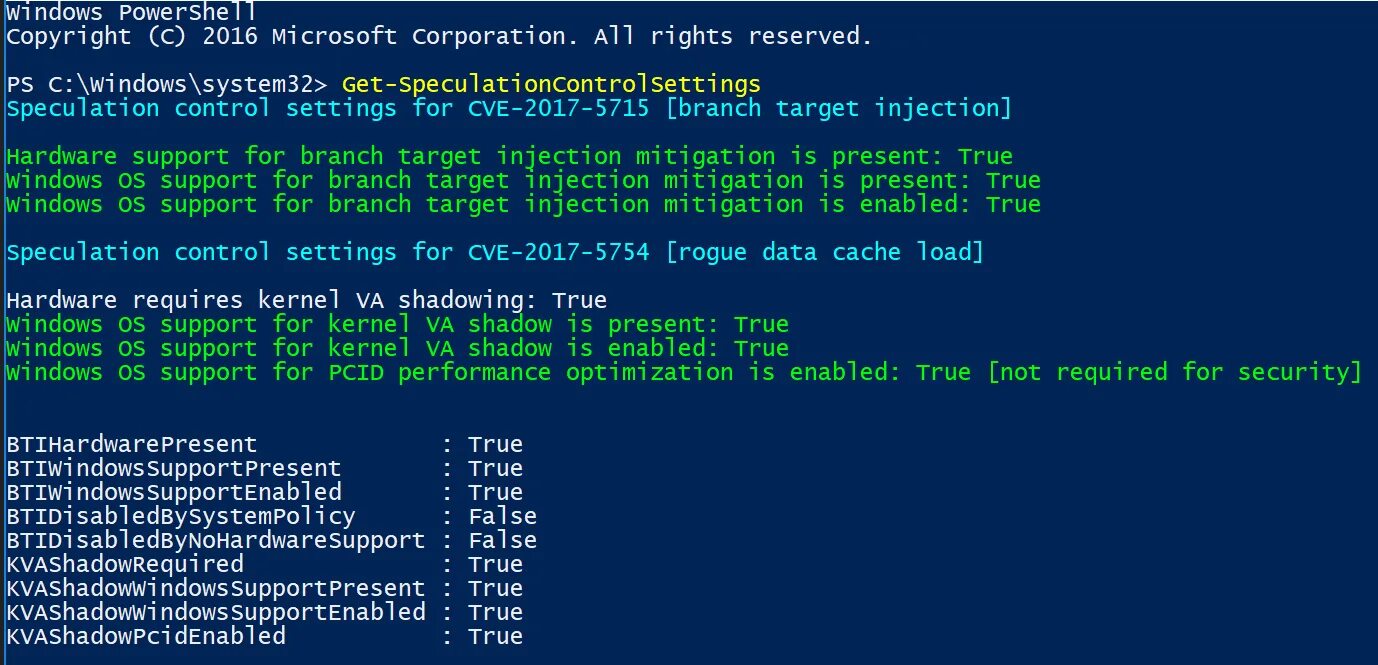
Task: Click Windows OS support BTI mitigation is enabled
Action: (x=523, y=204)
